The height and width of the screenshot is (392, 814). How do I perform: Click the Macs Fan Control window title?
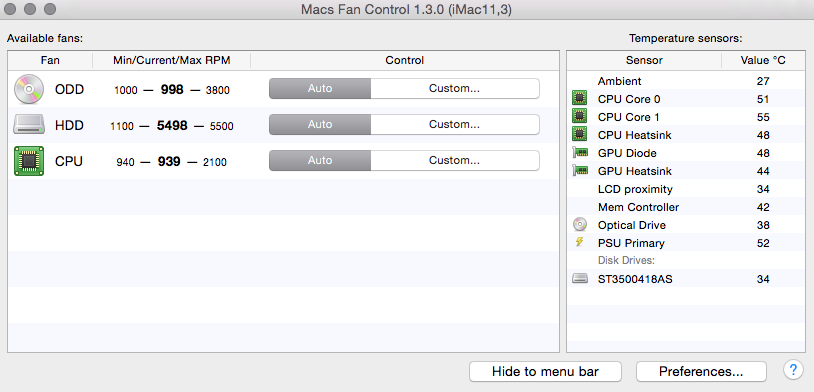tap(406, 9)
